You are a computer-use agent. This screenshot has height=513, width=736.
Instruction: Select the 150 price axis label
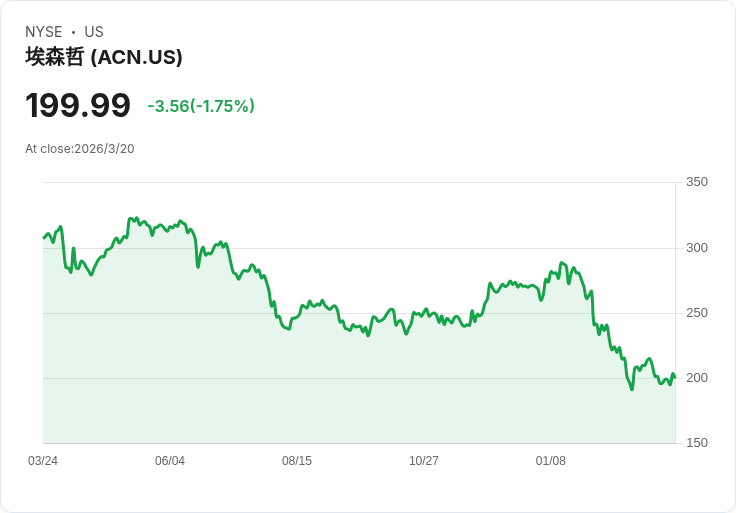click(x=697, y=443)
